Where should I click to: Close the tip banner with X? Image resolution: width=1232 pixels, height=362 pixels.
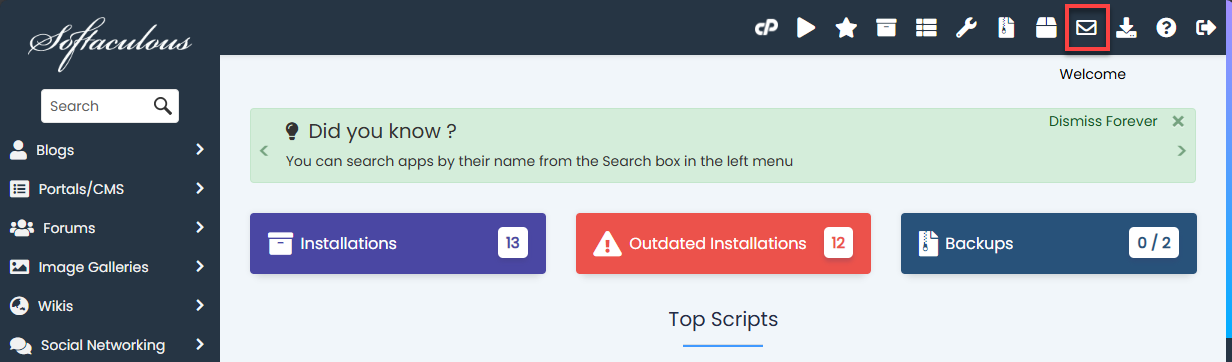pyautogui.click(x=1178, y=121)
